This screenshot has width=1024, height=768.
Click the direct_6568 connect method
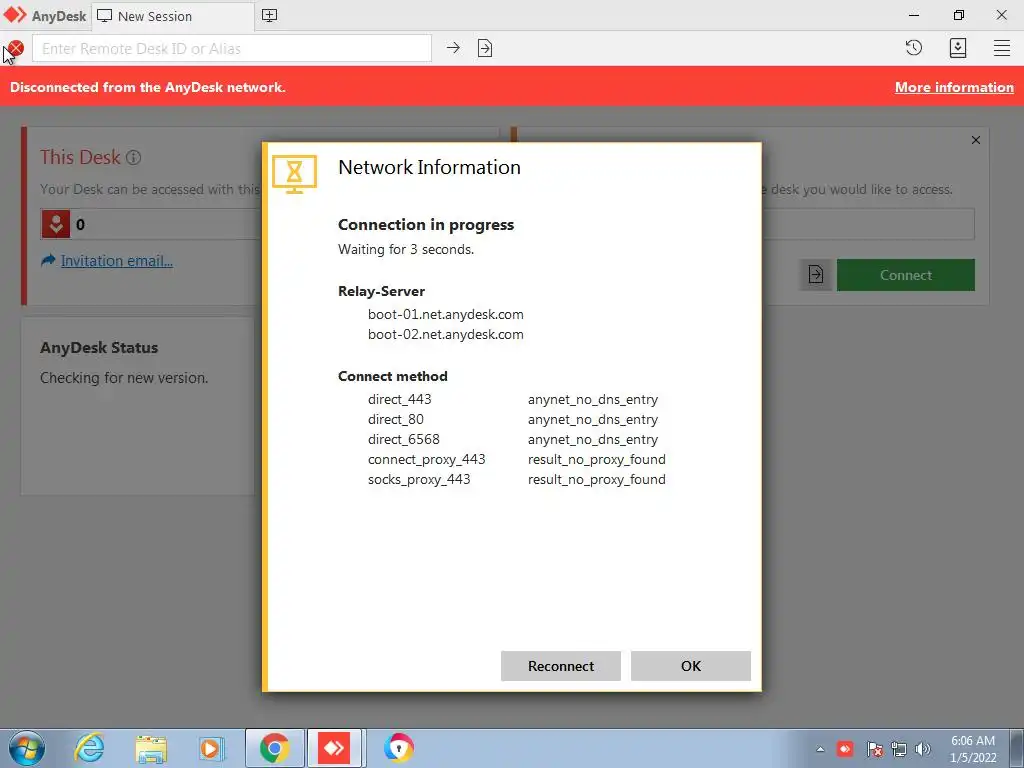(x=404, y=440)
